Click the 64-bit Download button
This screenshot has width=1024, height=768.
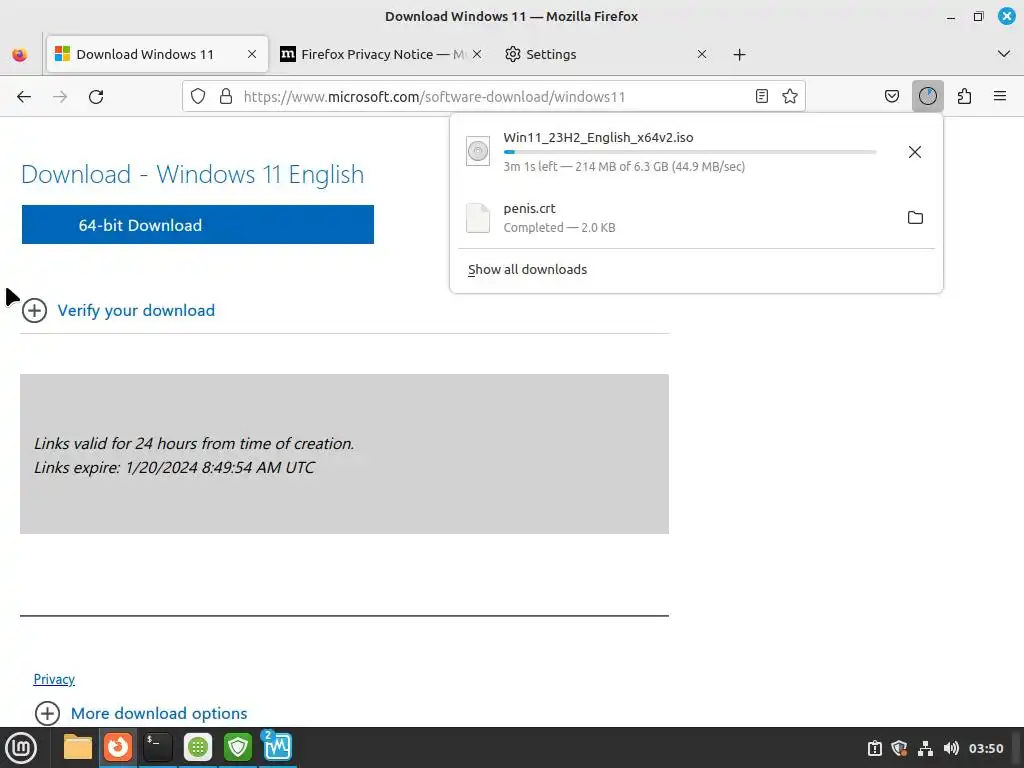pyautogui.click(x=198, y=225)
